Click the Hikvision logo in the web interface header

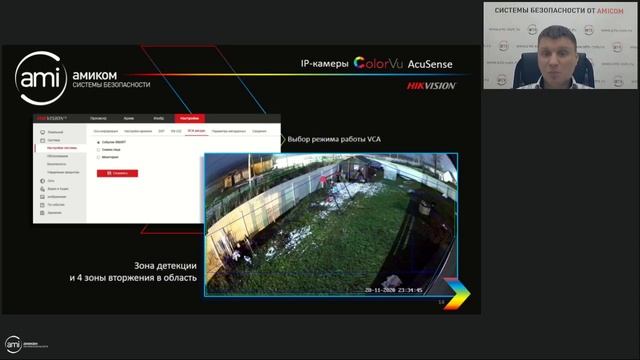51,118
